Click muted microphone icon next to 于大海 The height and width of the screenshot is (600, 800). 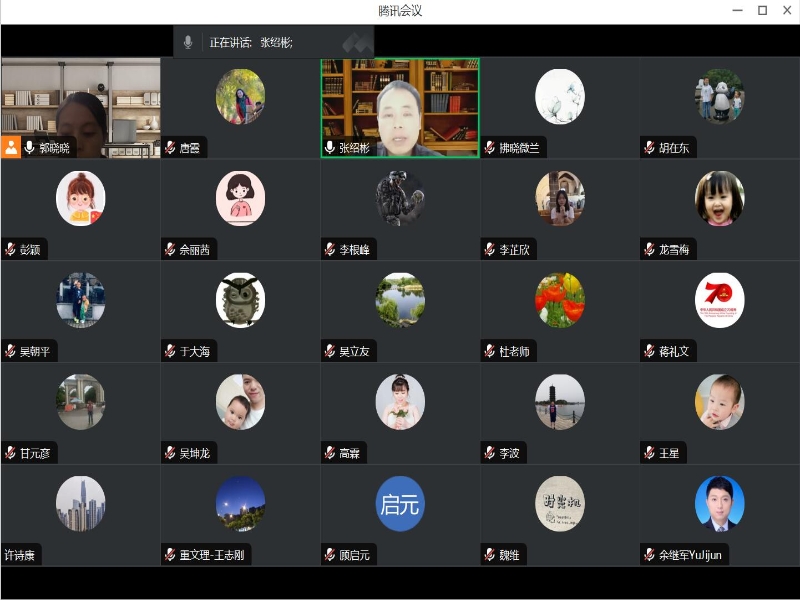(170, 352)
